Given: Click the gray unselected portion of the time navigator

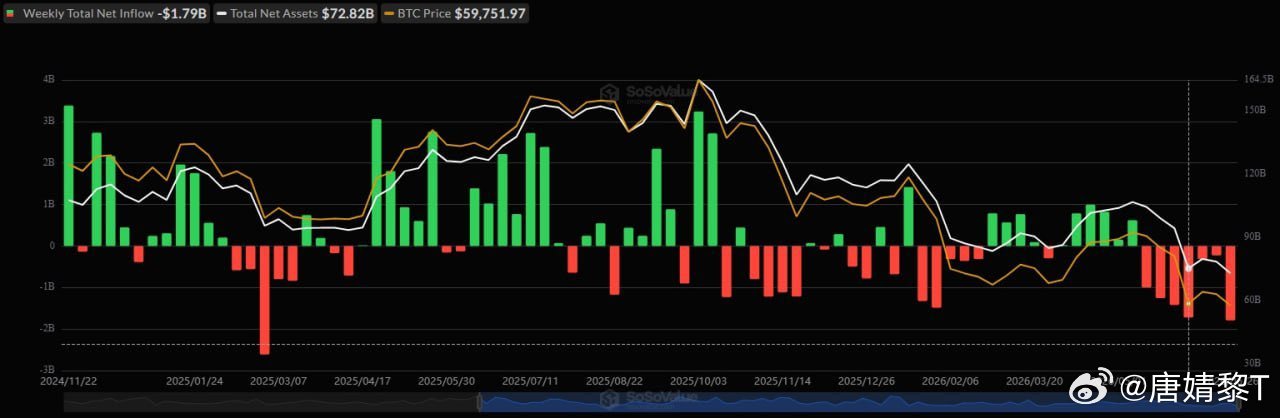Looking at the screenshot, I should (270, 401).
